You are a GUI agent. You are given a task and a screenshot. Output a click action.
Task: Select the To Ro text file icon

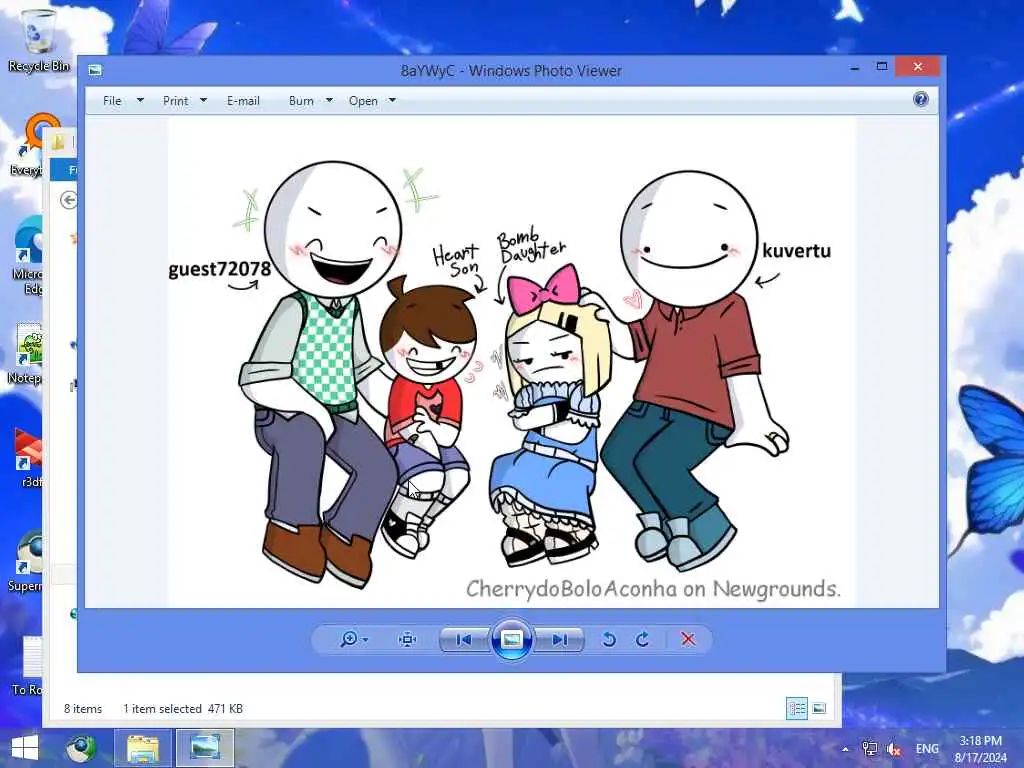tap(27, 665)
